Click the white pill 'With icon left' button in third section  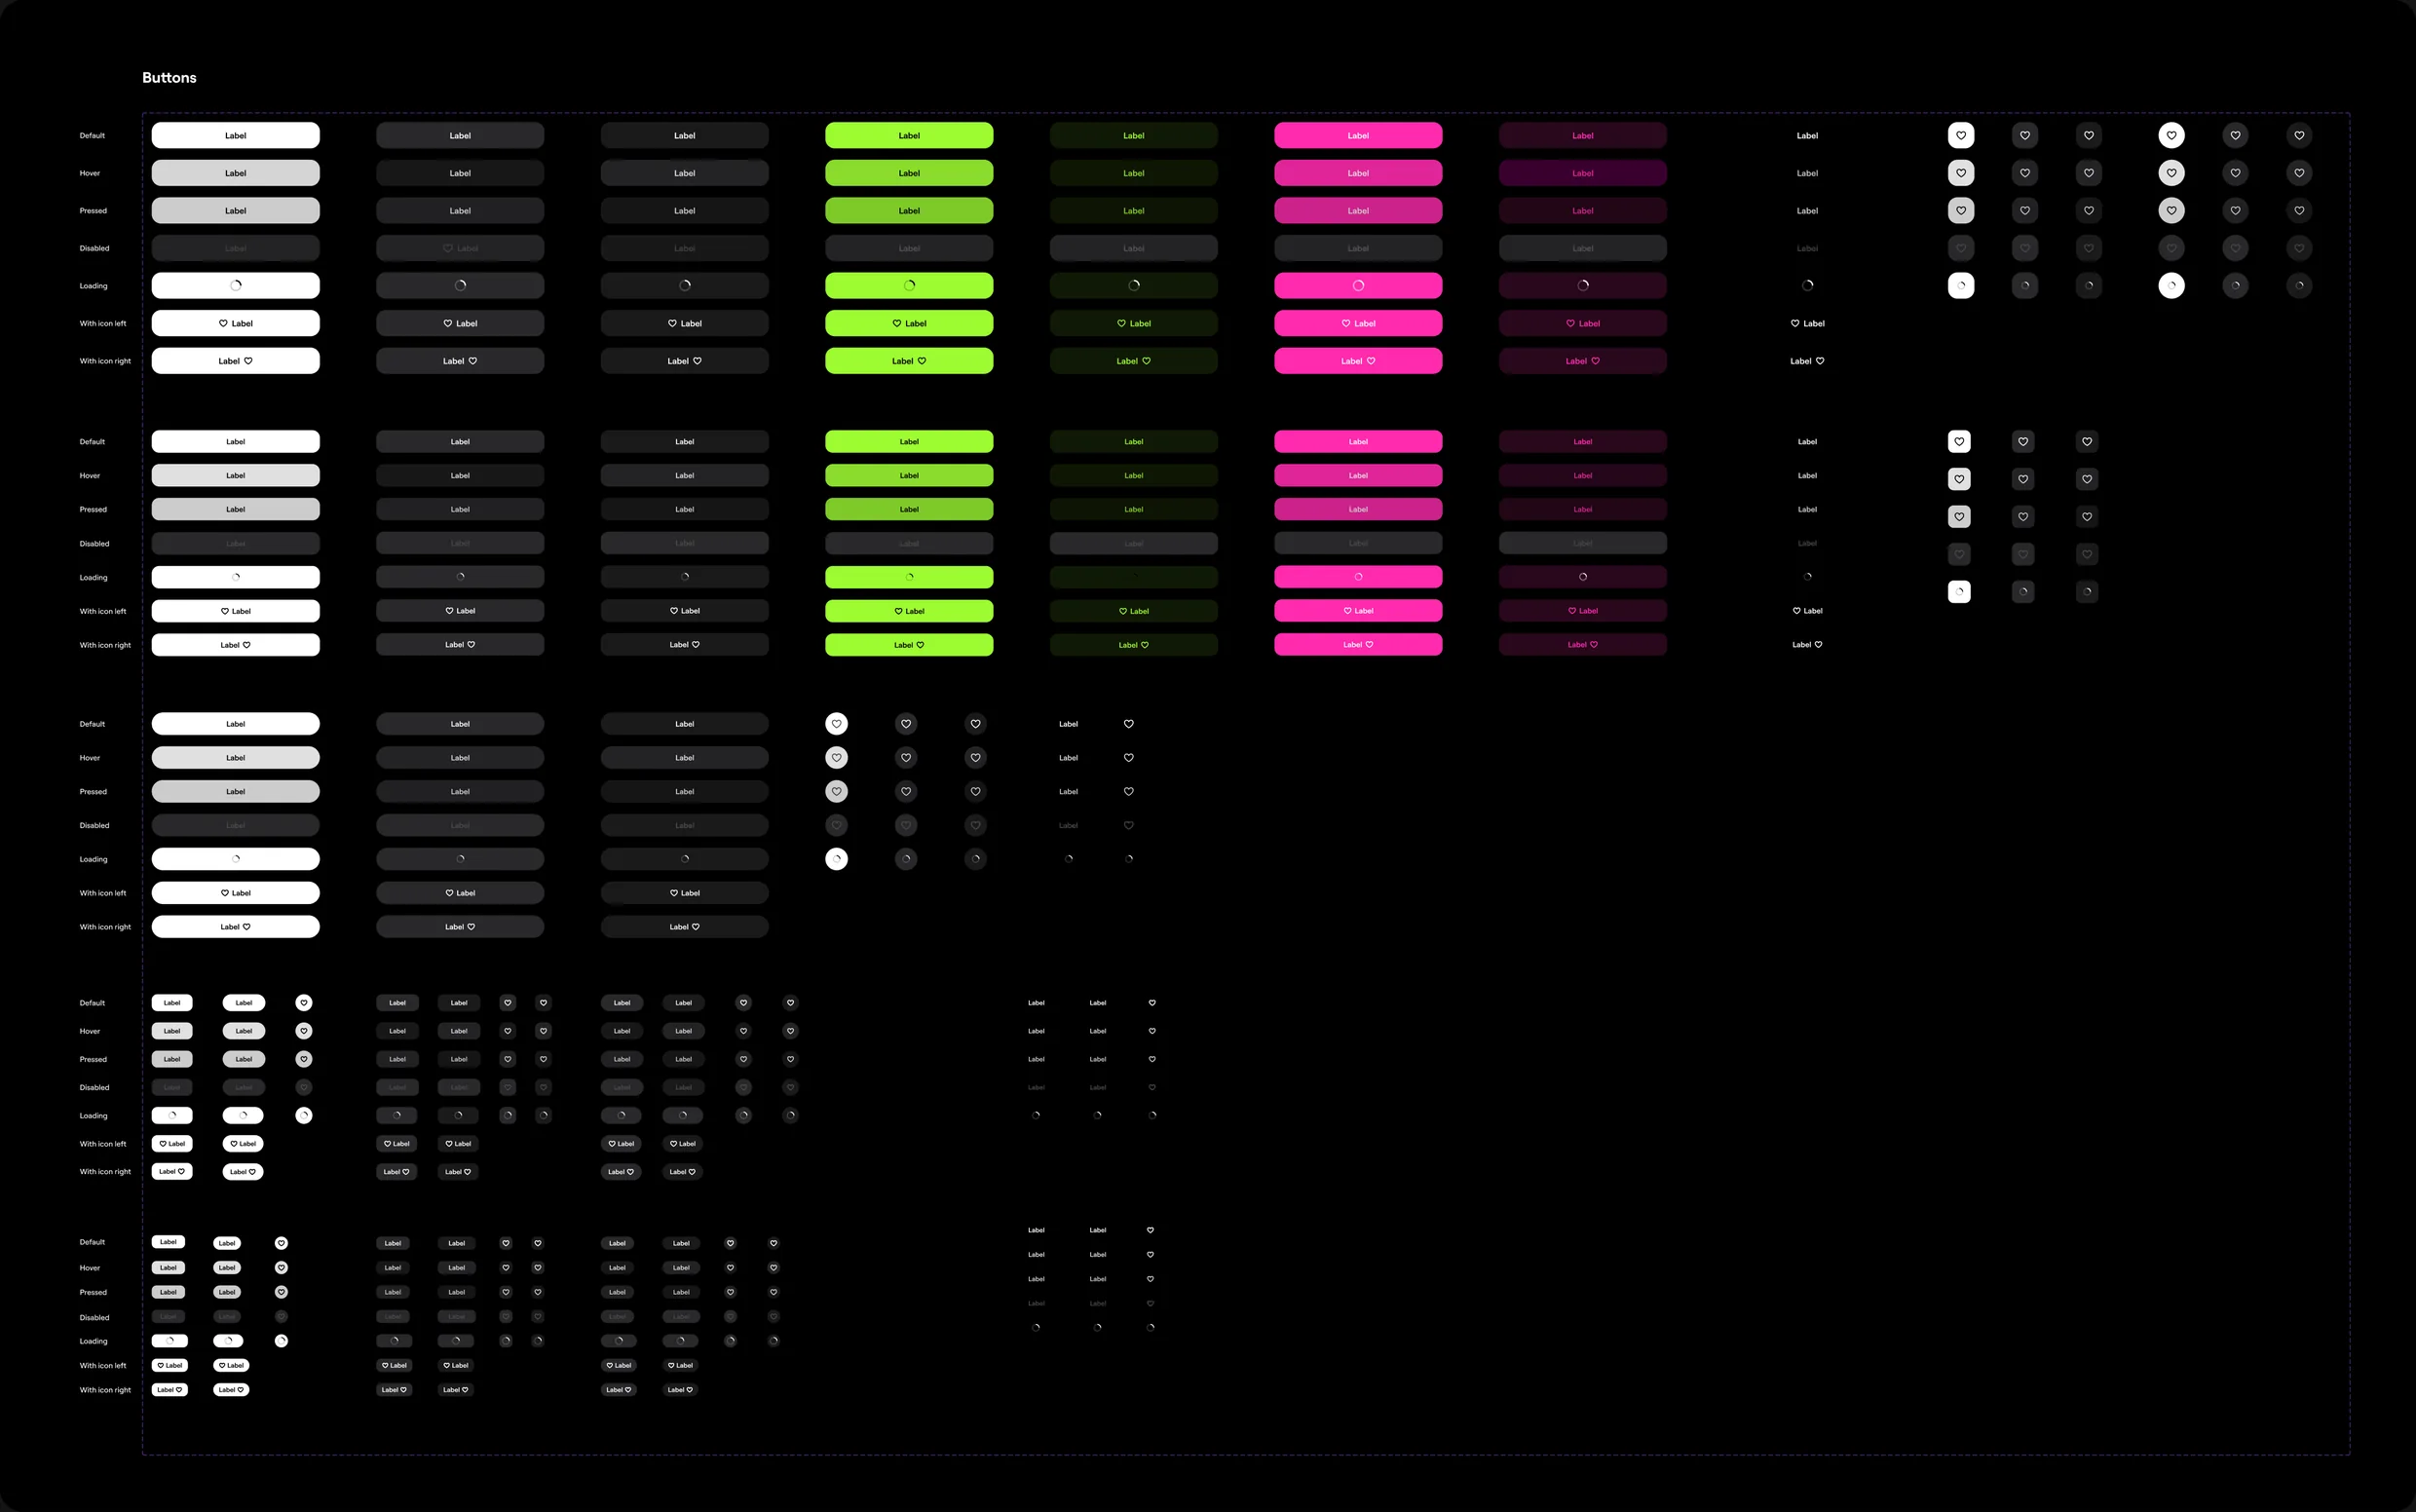(x=235, y=893)
